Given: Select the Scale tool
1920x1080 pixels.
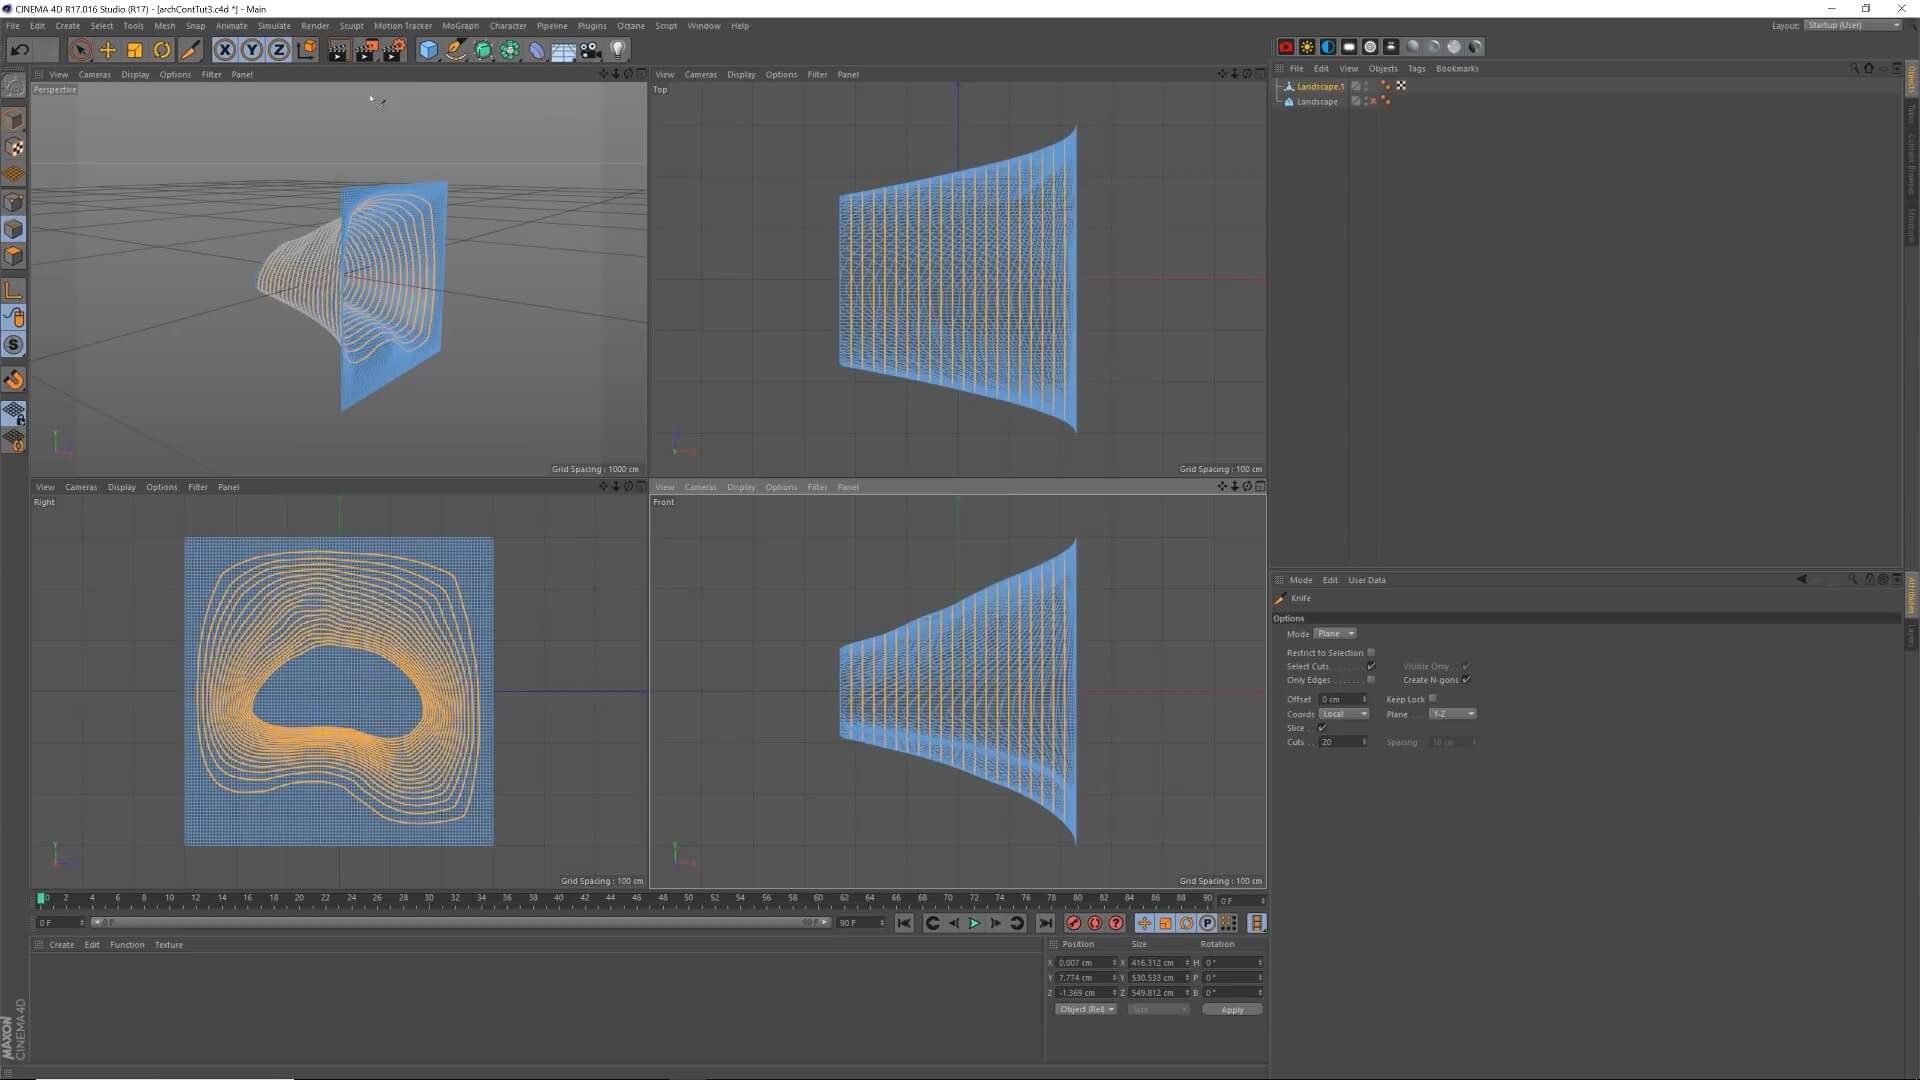Looking at the screenshot, I should click(x=133, y=50).
